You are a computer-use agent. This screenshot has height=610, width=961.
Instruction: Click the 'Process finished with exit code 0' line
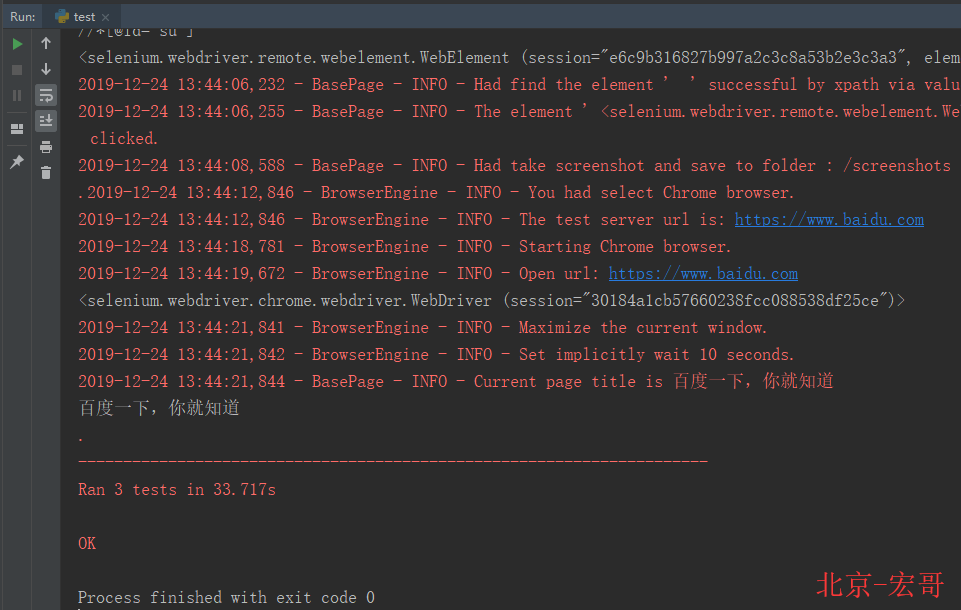pyautogui.click(x=226, y=598)
